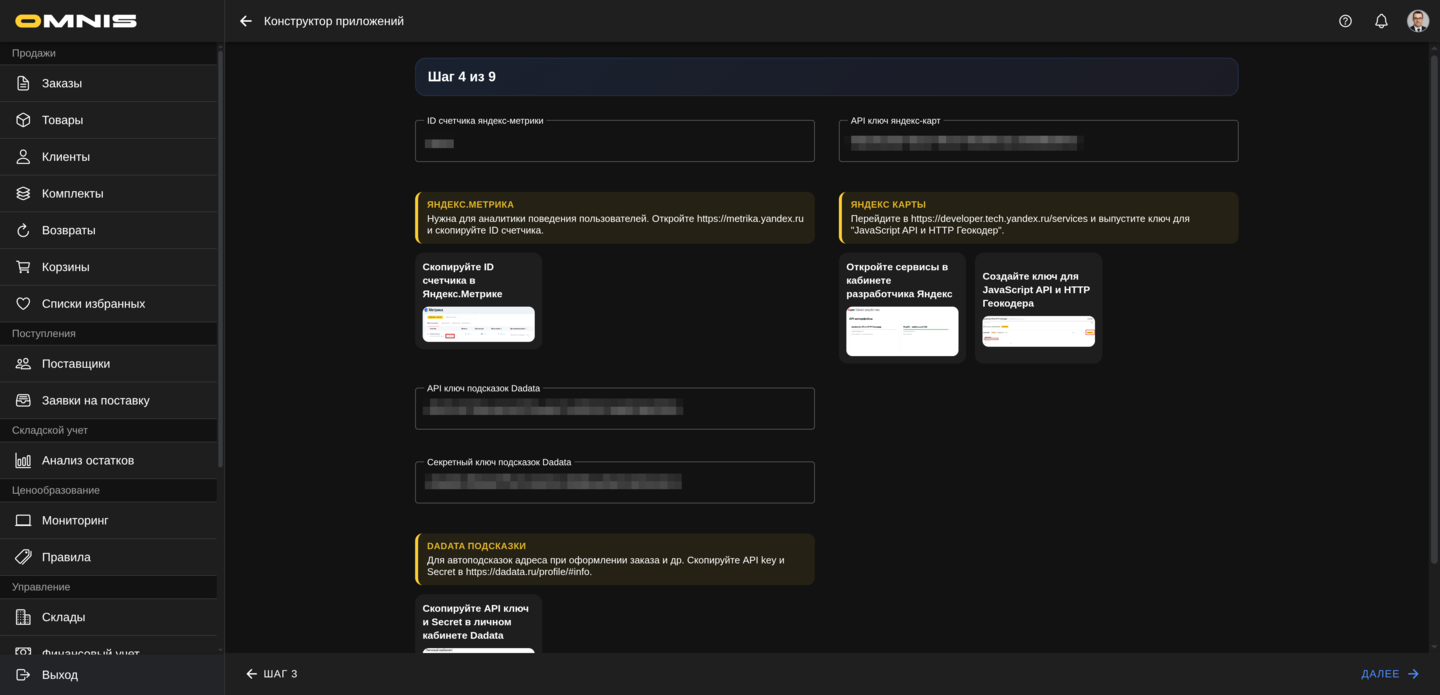Open the Создайте ключ для JavaScript API thumbnail
This screenshot has width=1440, height=695.
(x=1038, y=331)
